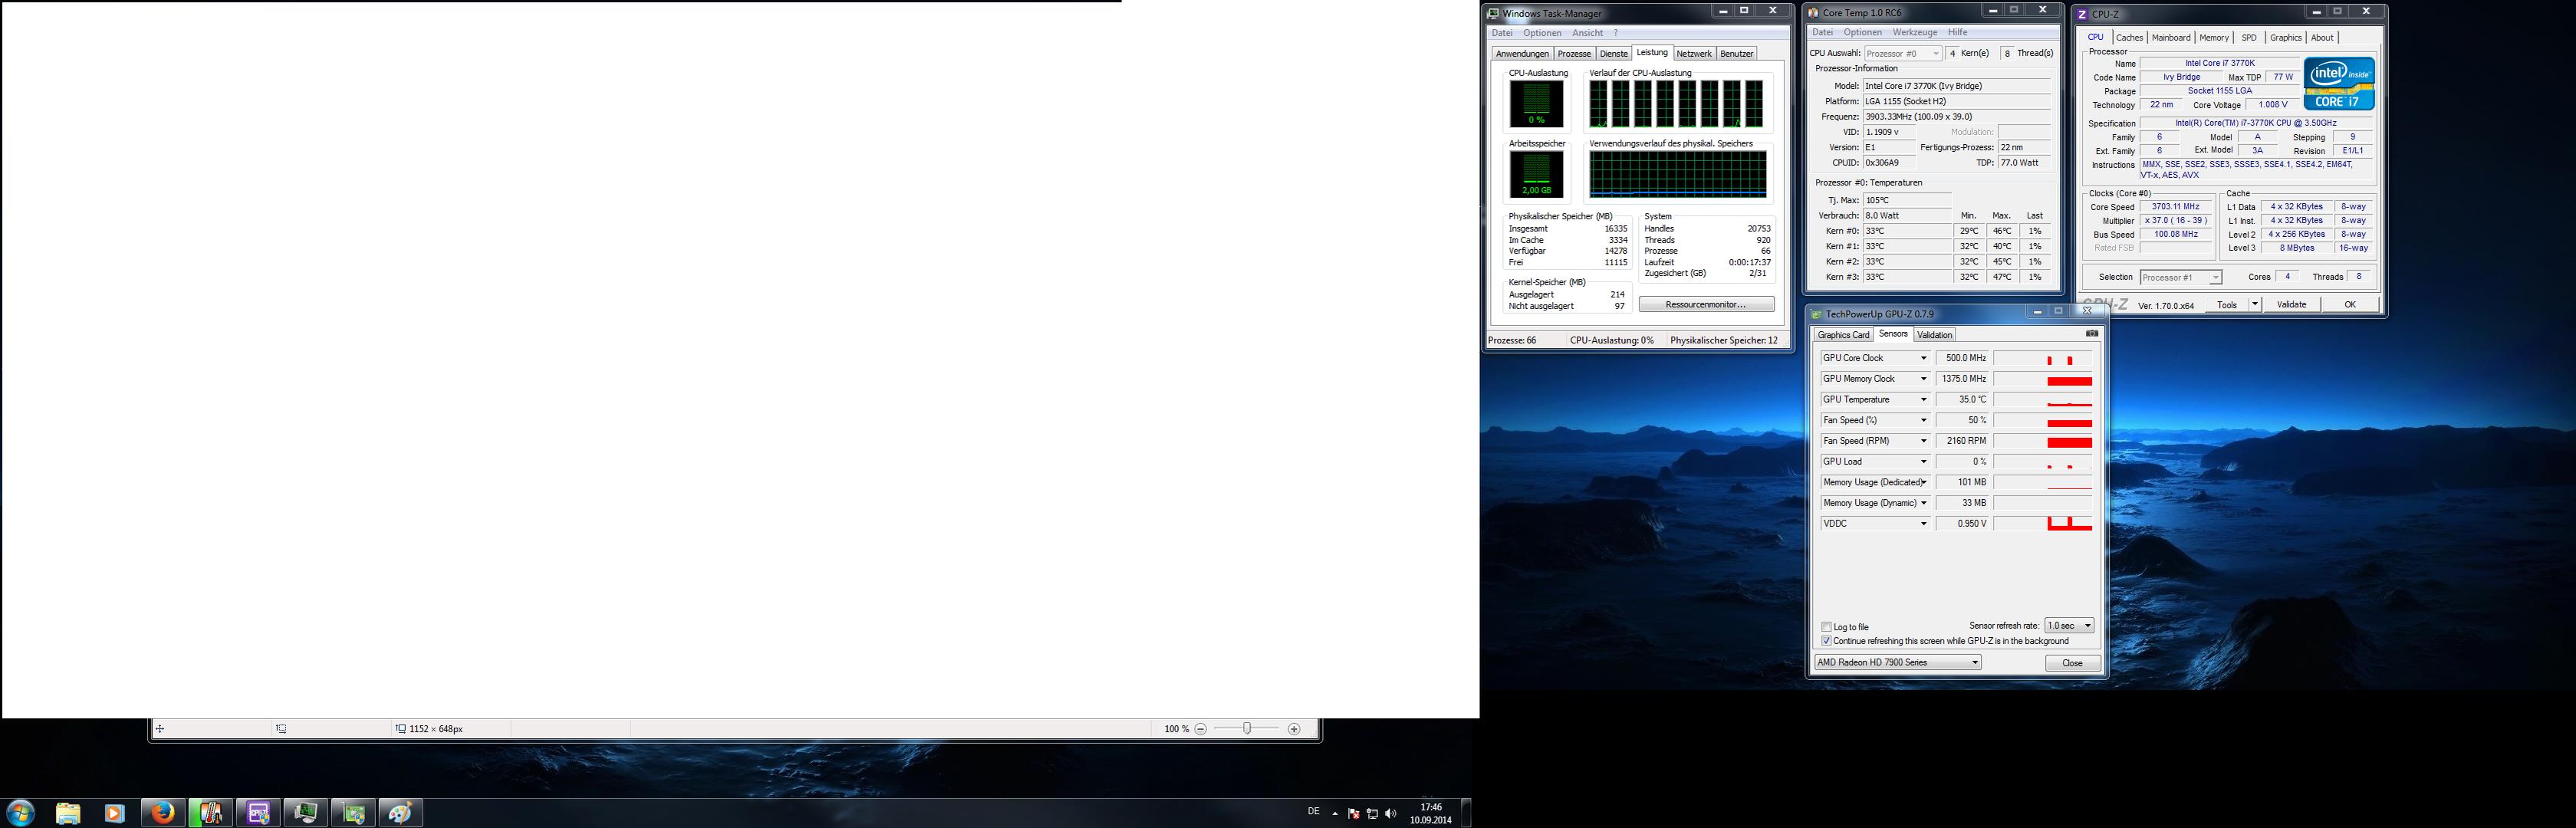Enable the Log to file checkbox
The image size is (2576, 828).
click(1827, 627)
